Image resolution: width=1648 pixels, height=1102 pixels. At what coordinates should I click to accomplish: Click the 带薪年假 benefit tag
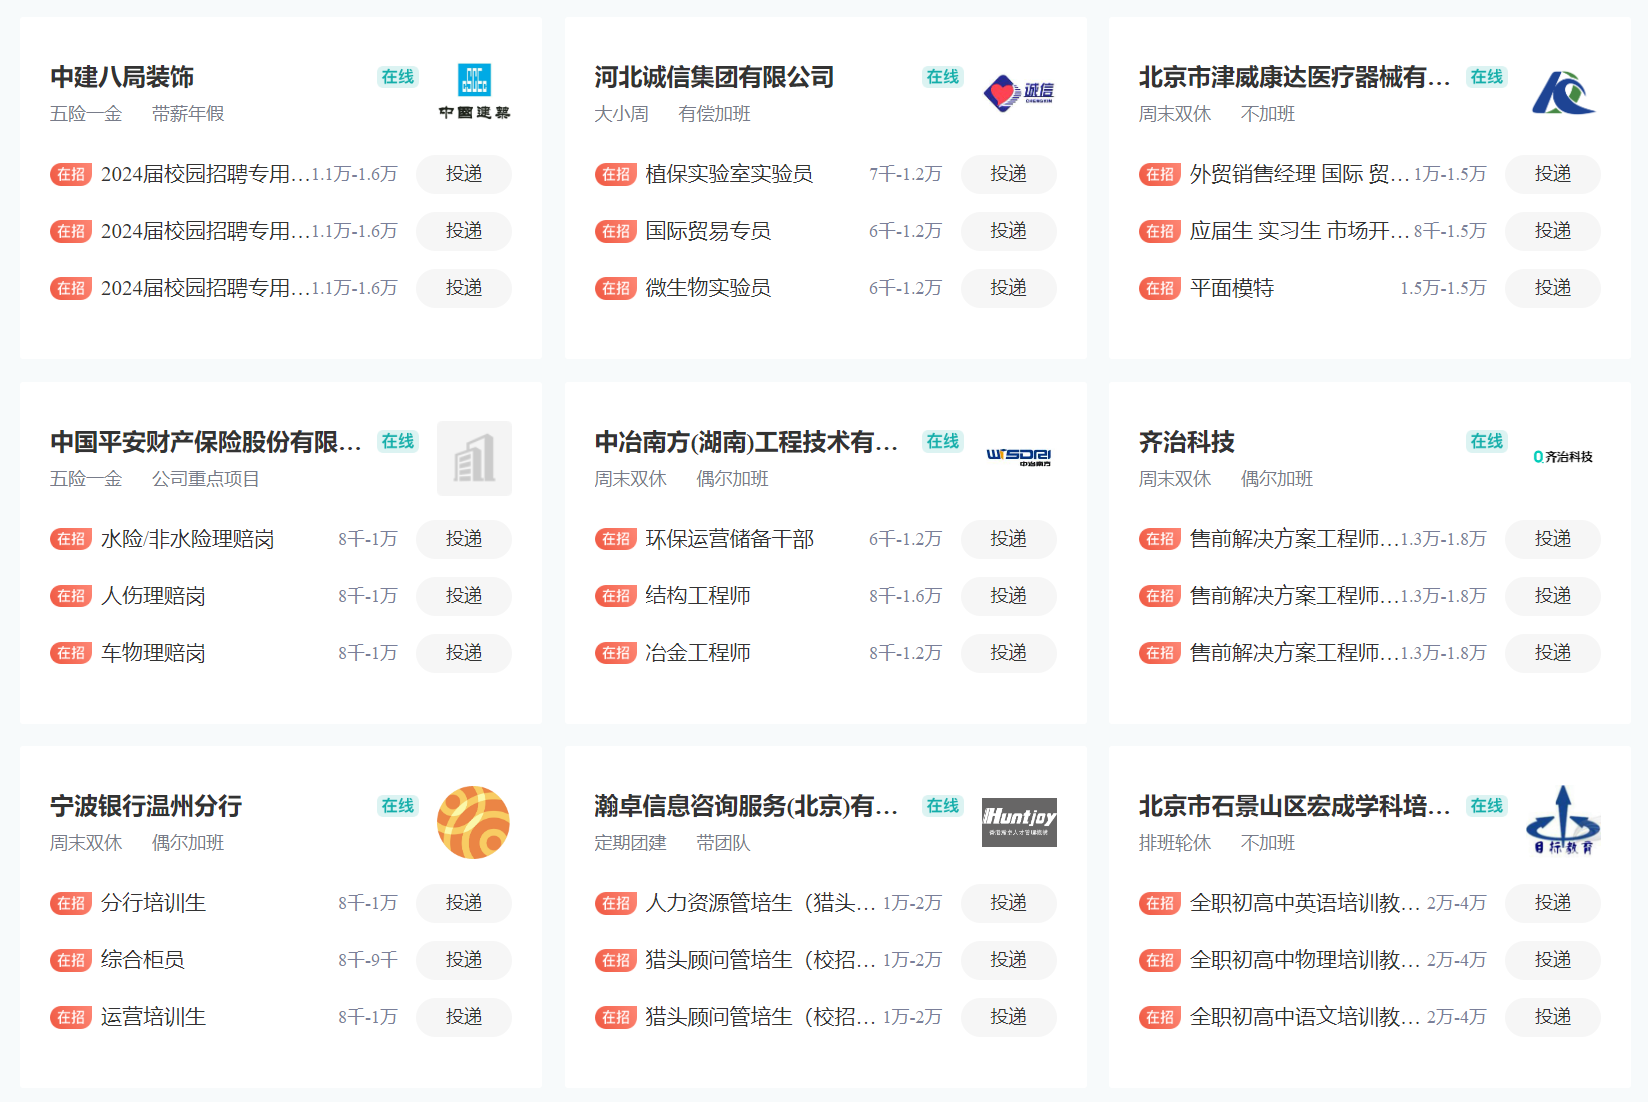(188, 114)
